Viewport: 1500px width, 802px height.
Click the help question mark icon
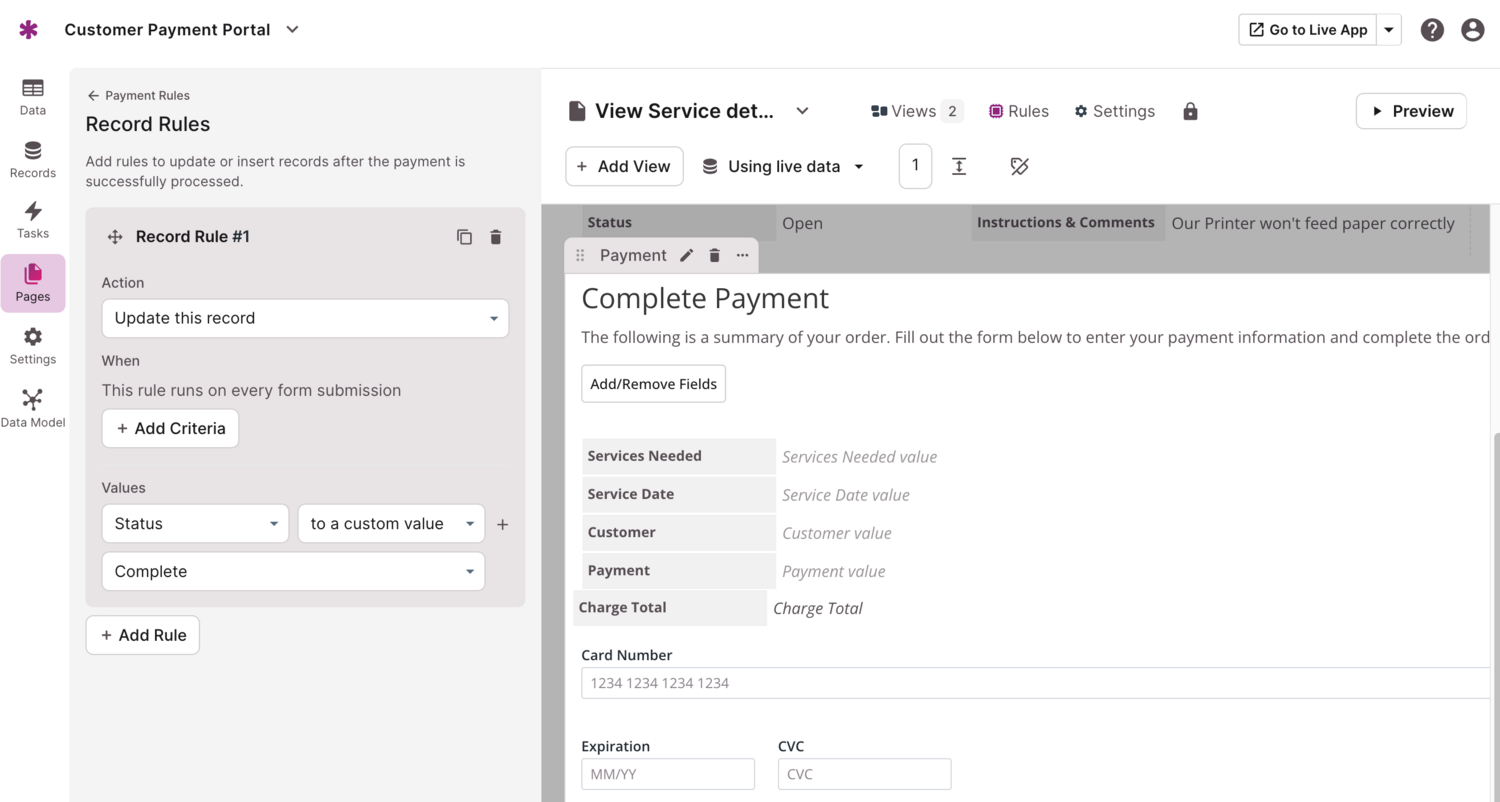1432,29
